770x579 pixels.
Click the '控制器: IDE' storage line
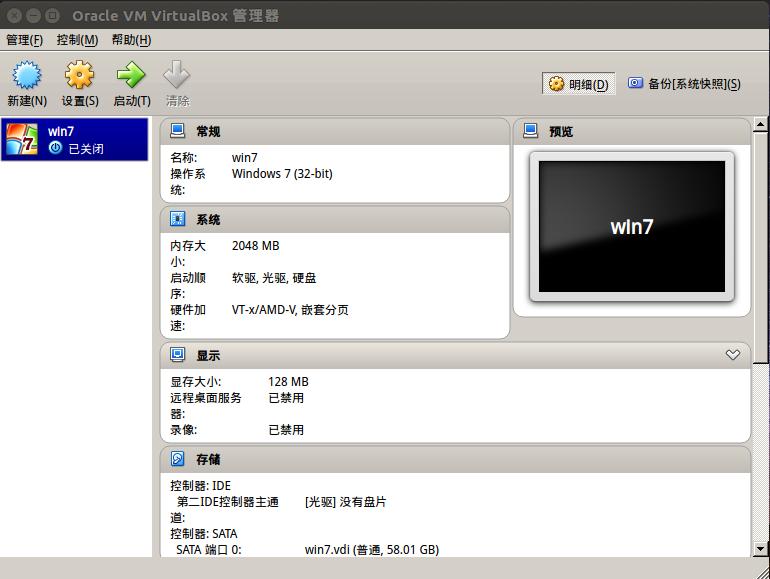pos(200,486)
